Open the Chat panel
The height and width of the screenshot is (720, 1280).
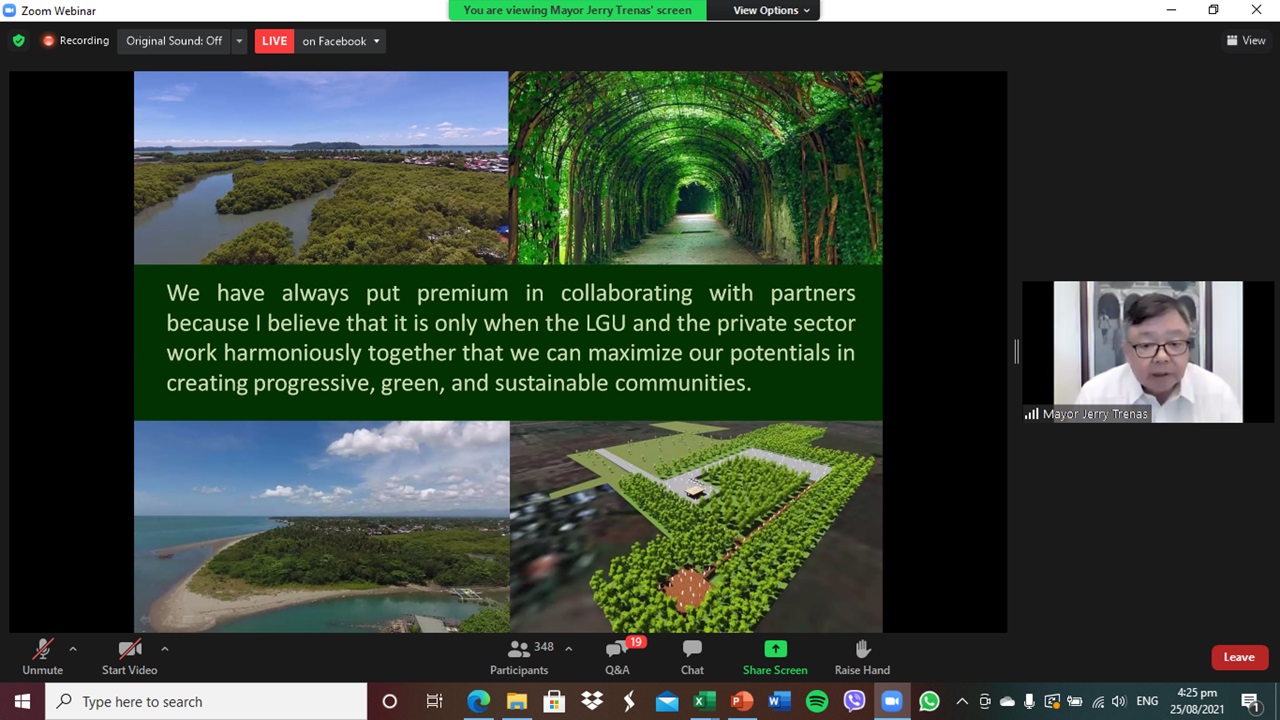pos(692,657)
